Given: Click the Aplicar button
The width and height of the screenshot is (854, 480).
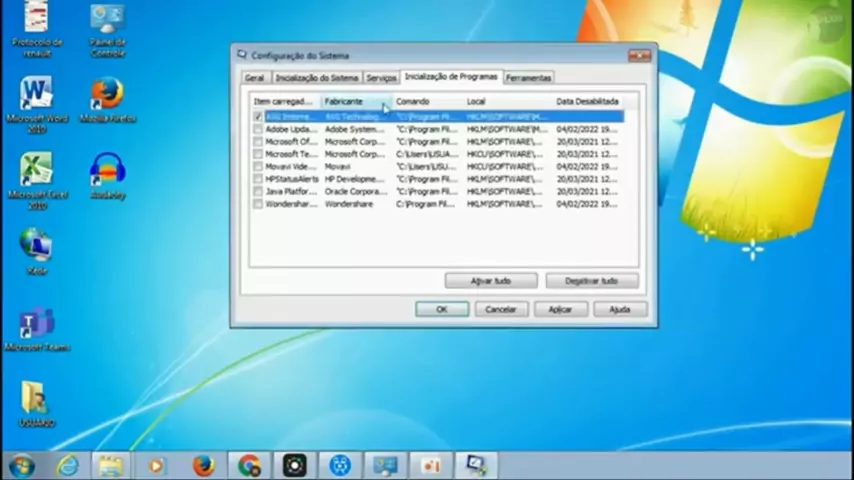Looking at the screenshot, I should [560, 309].
